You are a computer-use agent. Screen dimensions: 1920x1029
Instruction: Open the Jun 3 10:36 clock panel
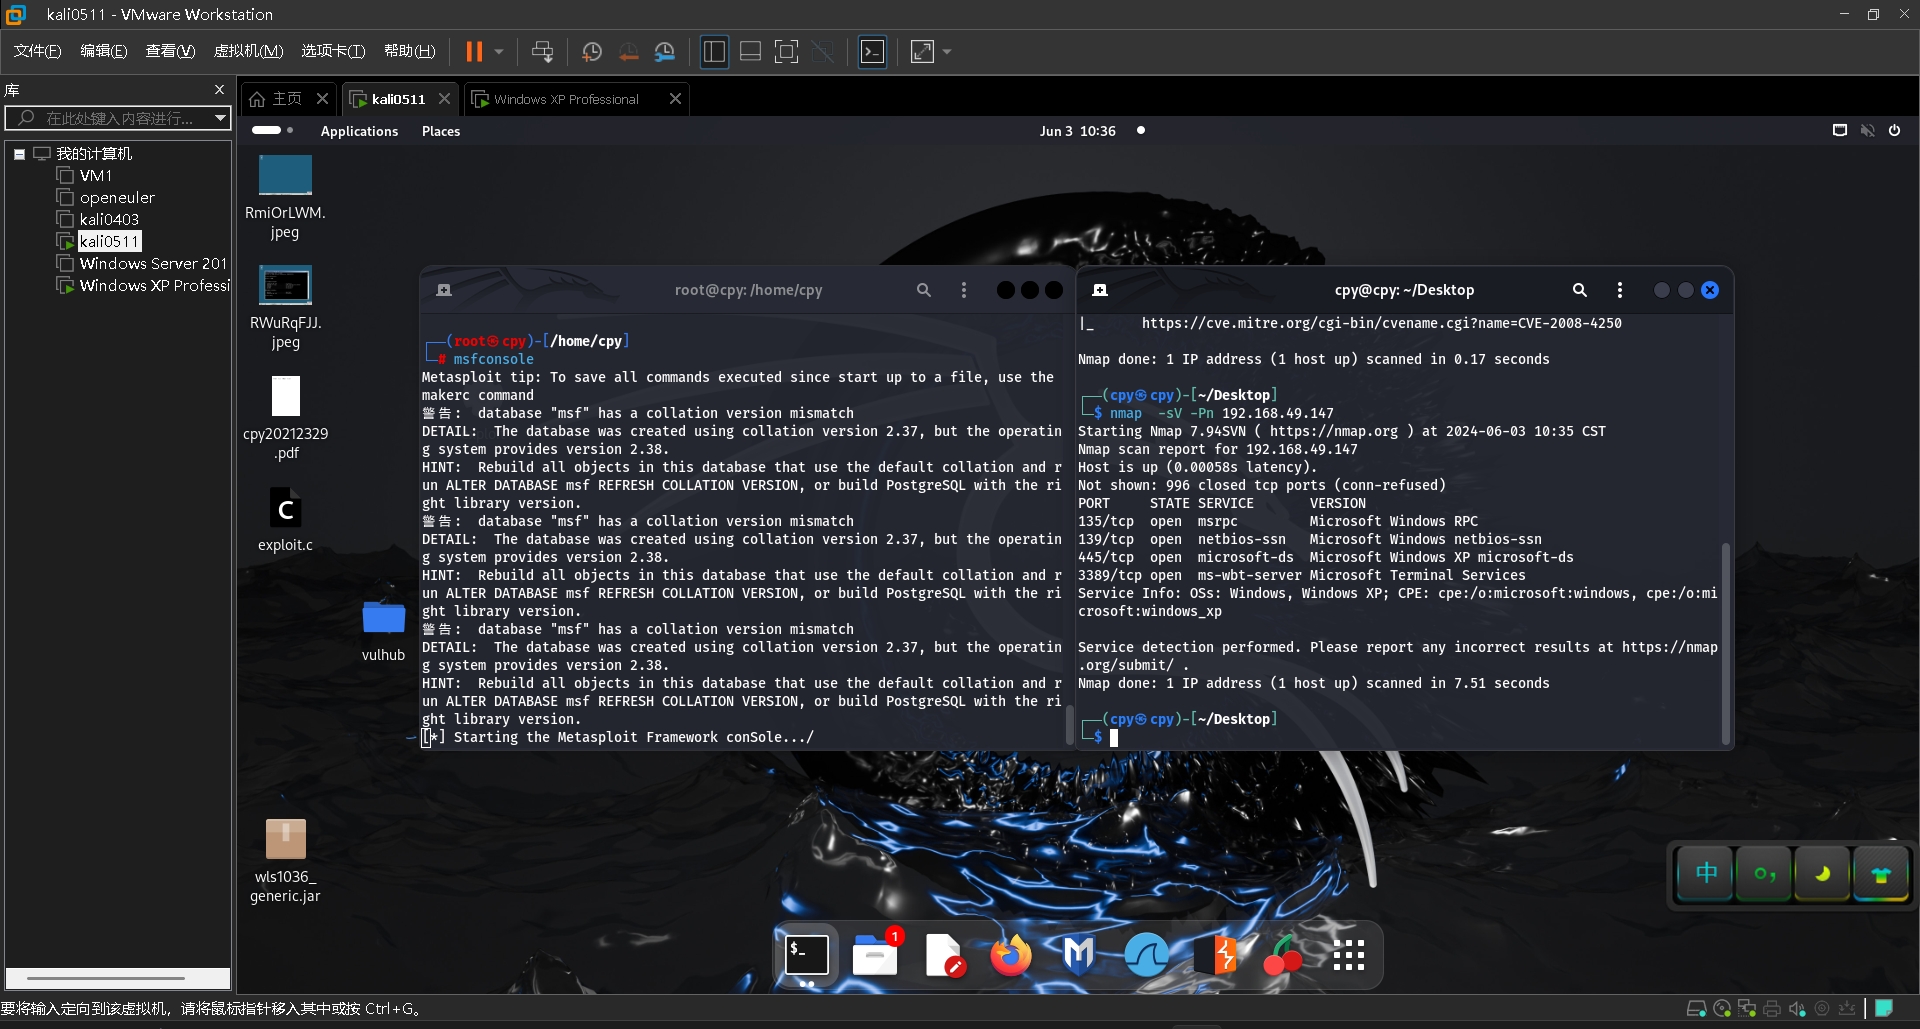coord(1078,131)
